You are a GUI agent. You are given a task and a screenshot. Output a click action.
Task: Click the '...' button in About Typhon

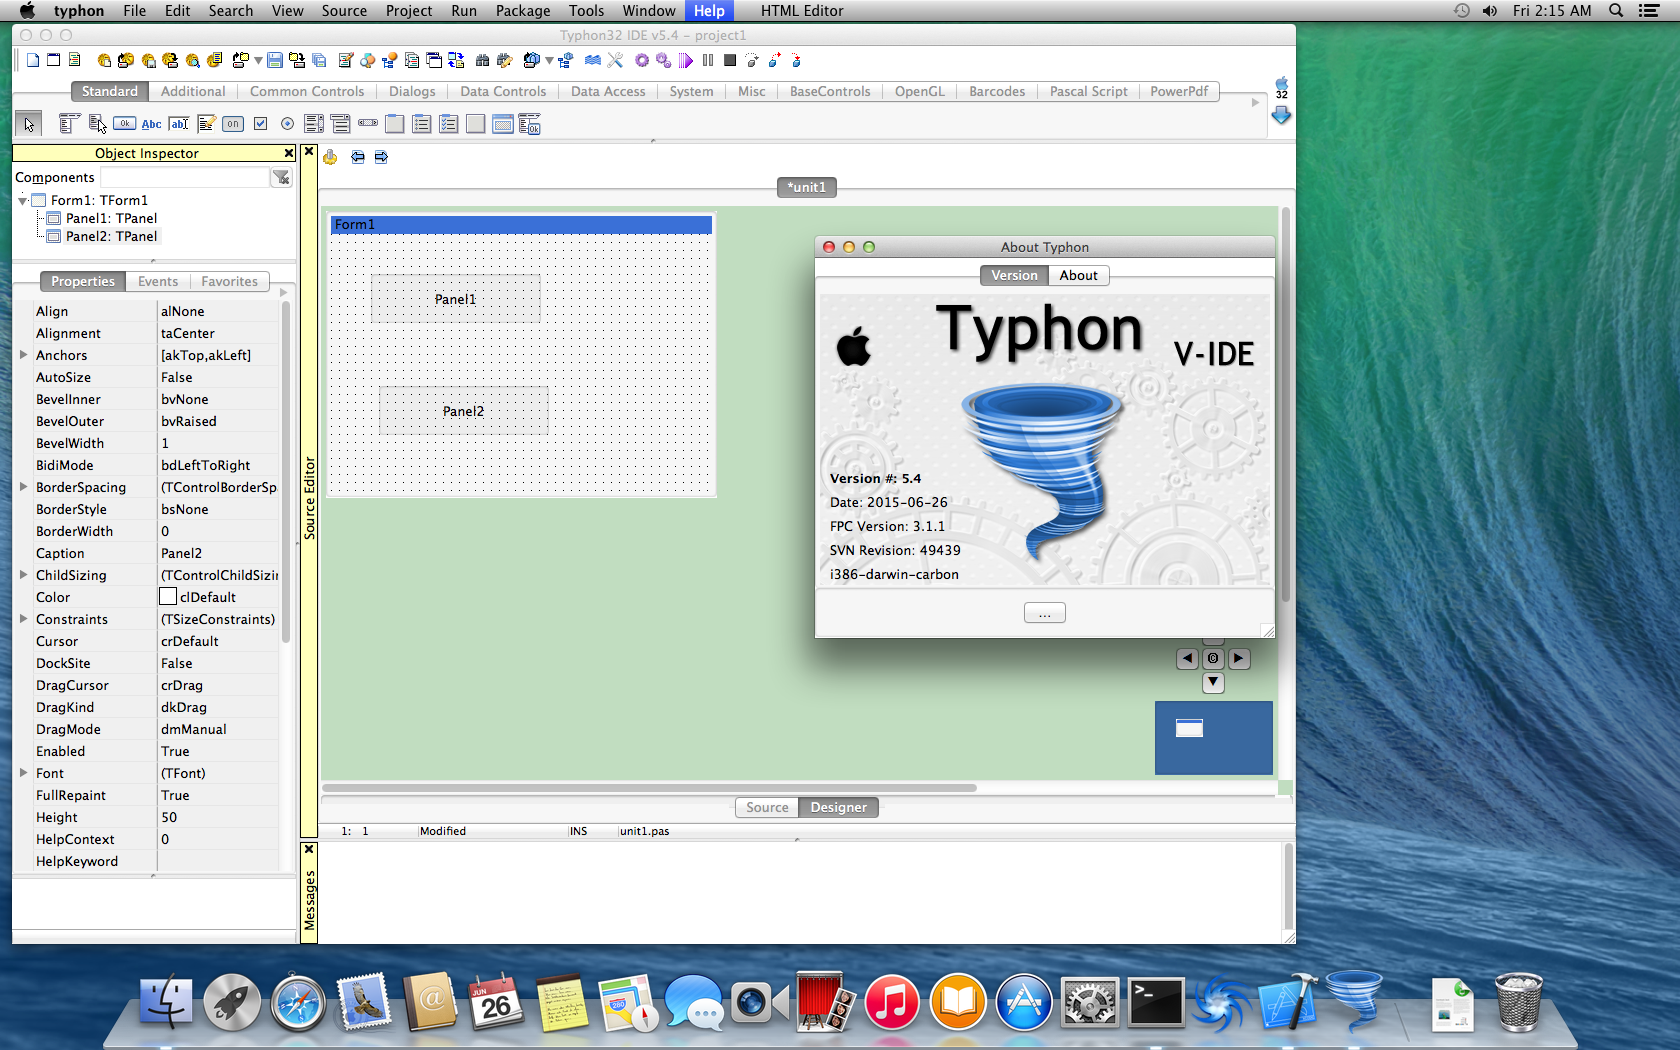tap(1045, 613)
